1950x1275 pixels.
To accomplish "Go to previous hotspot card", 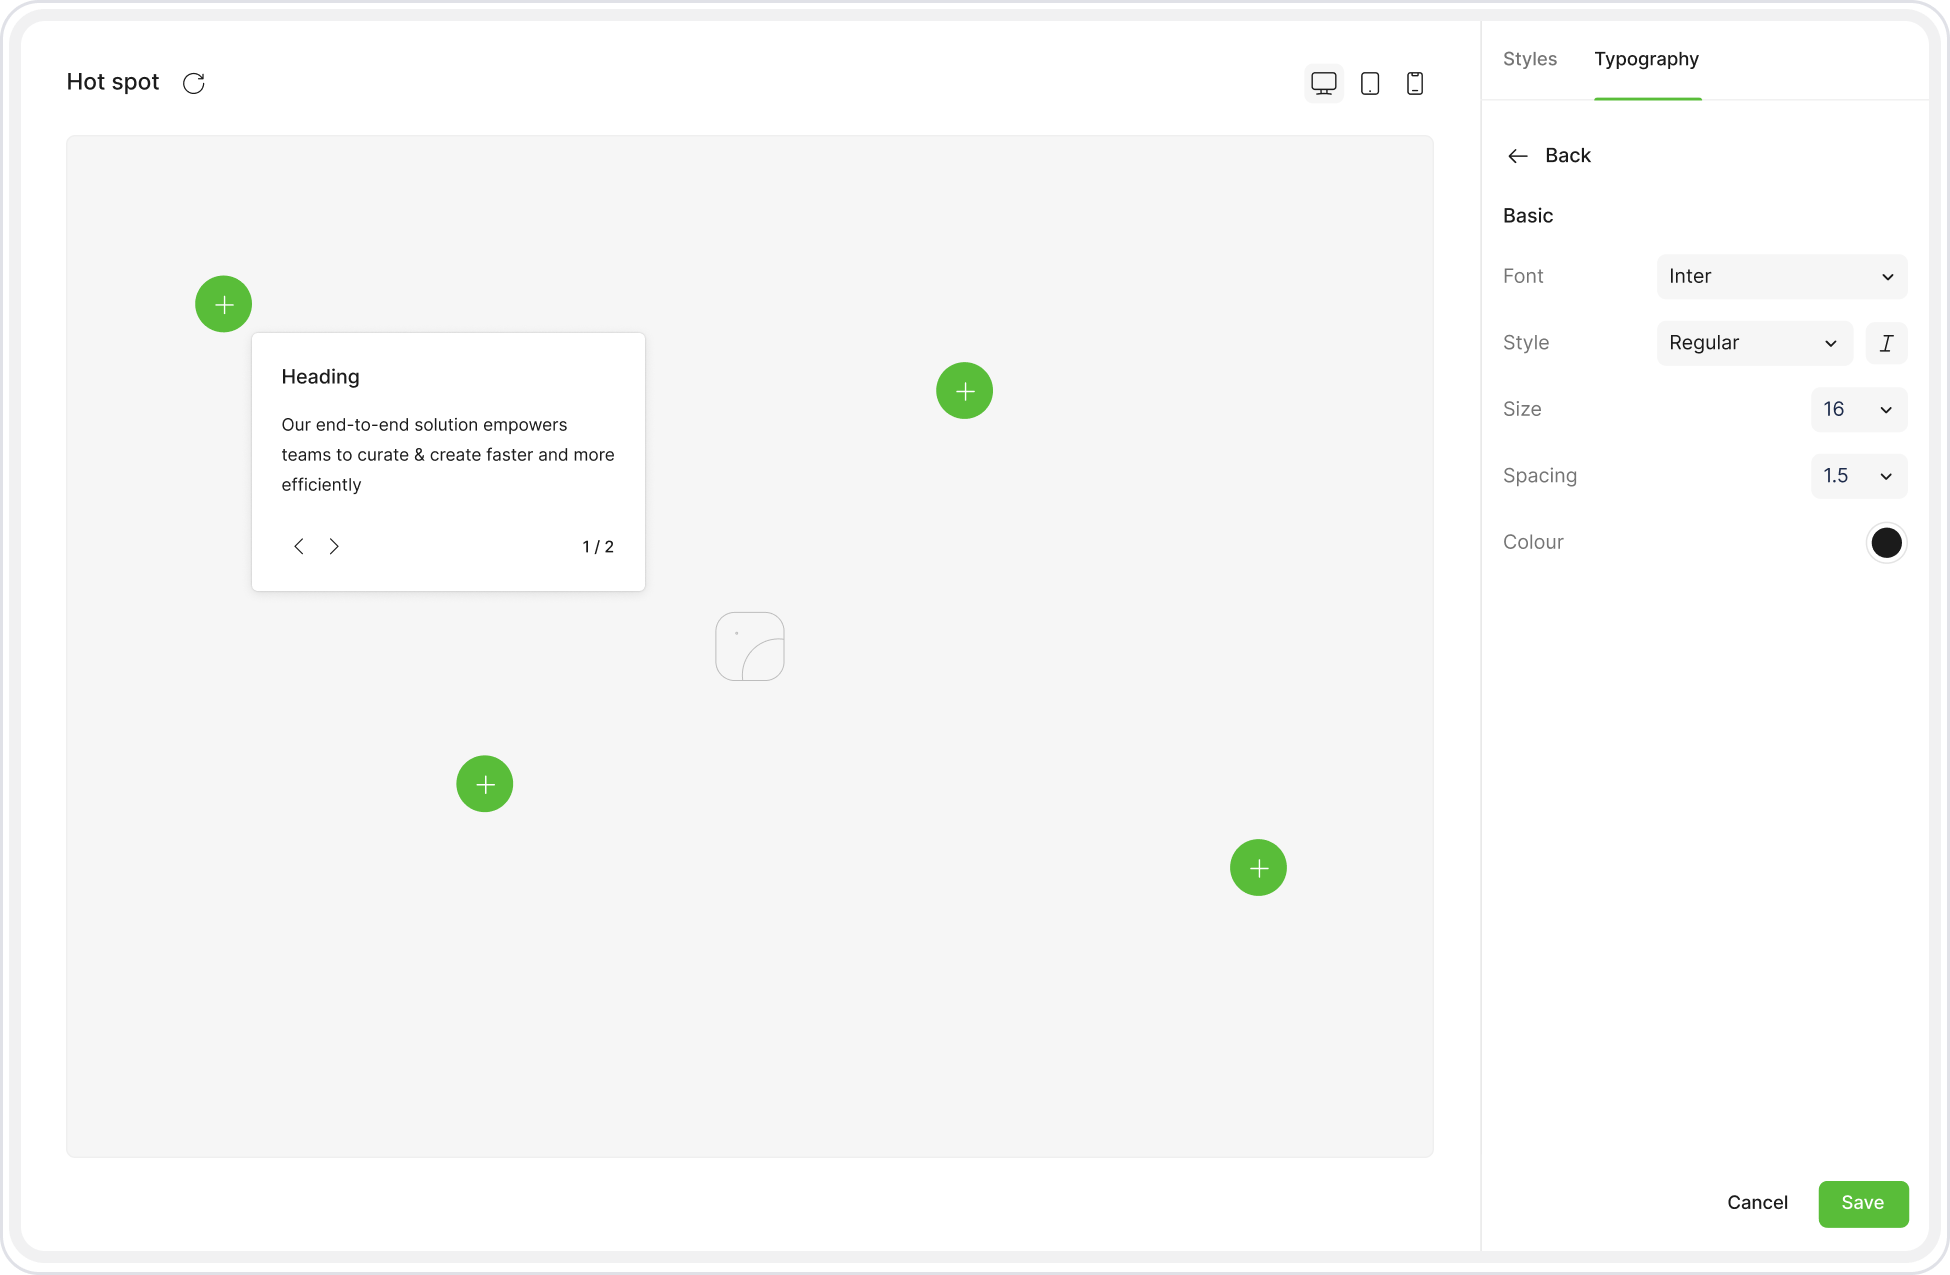I will 298,546.
